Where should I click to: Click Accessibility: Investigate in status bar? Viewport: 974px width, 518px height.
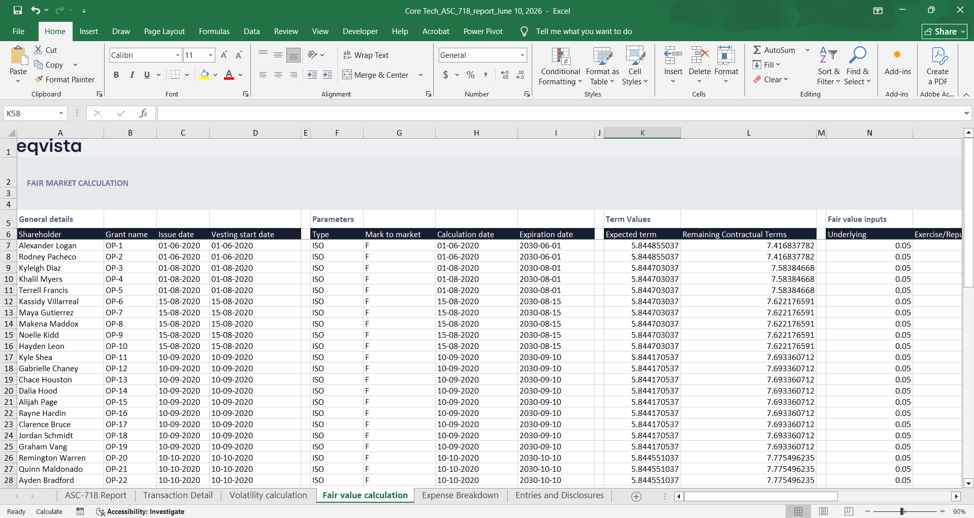pos(140,512)
